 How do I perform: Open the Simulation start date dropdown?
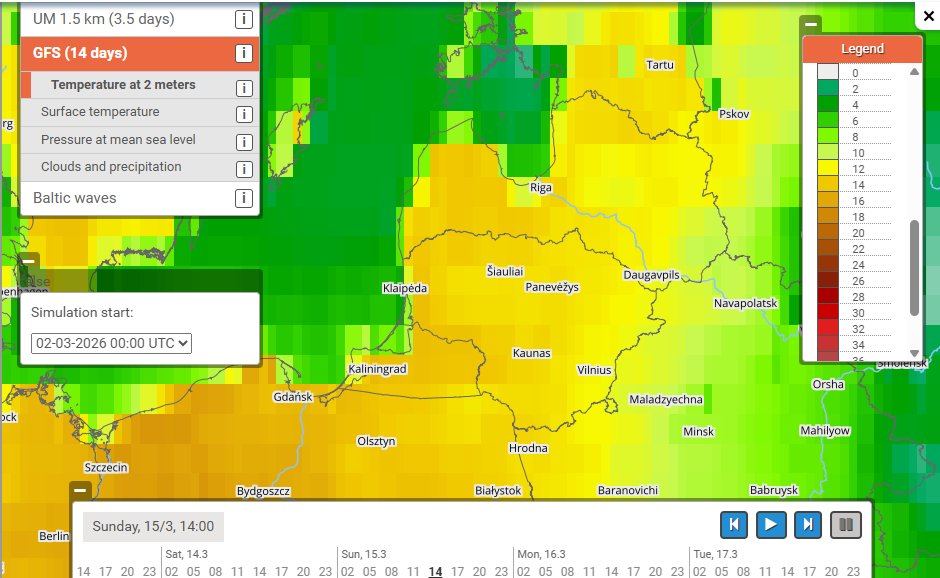pos(112,343)
